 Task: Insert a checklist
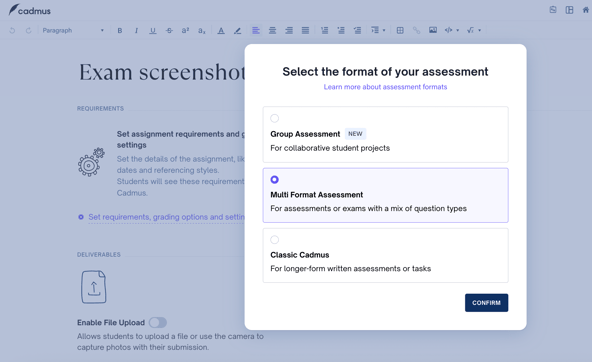357,30
